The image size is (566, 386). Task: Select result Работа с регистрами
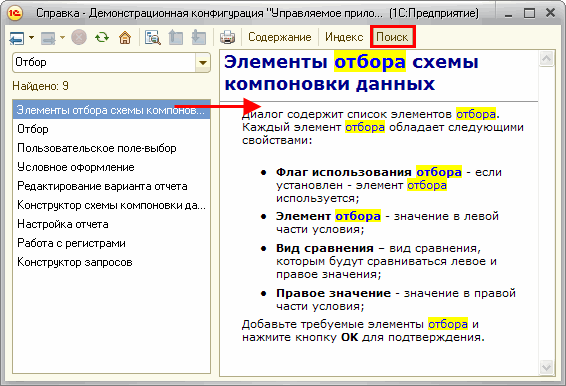tap(112, 243)
